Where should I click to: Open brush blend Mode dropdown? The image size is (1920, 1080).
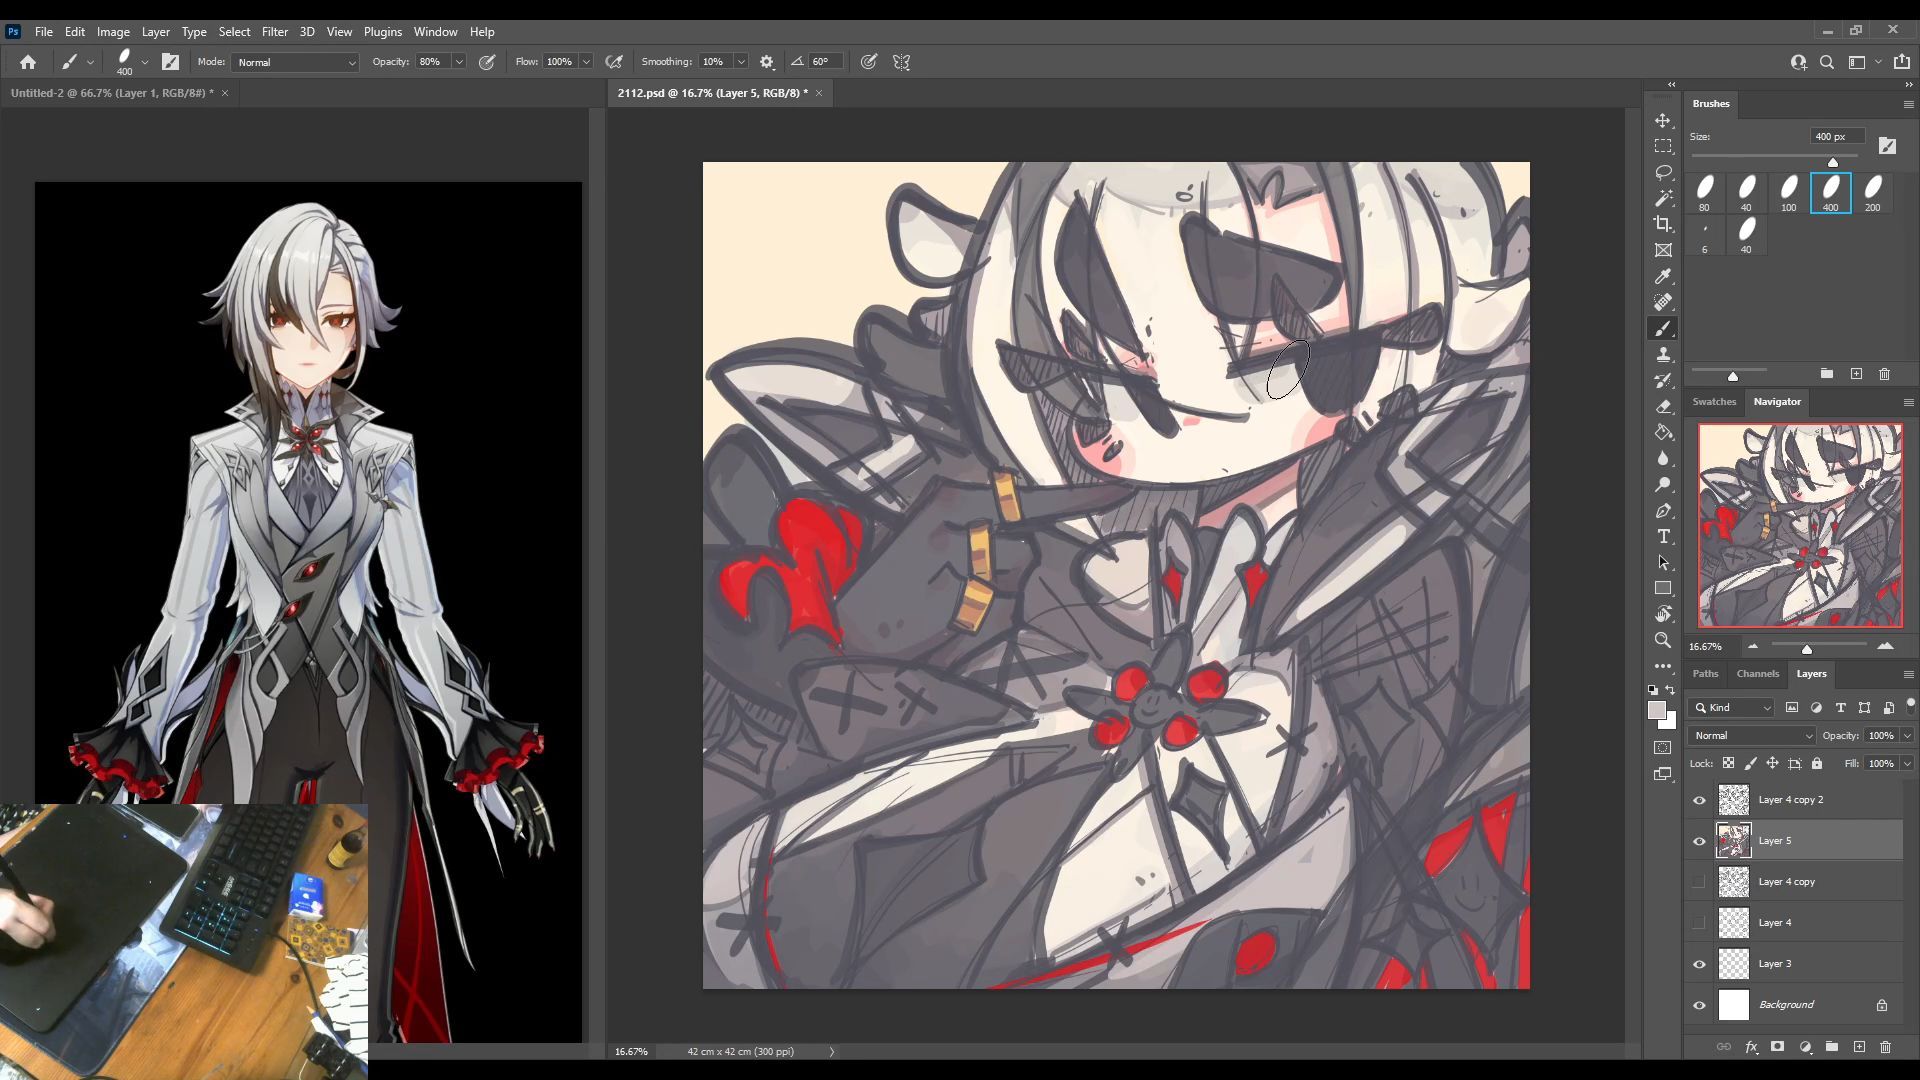pos(295,62)
